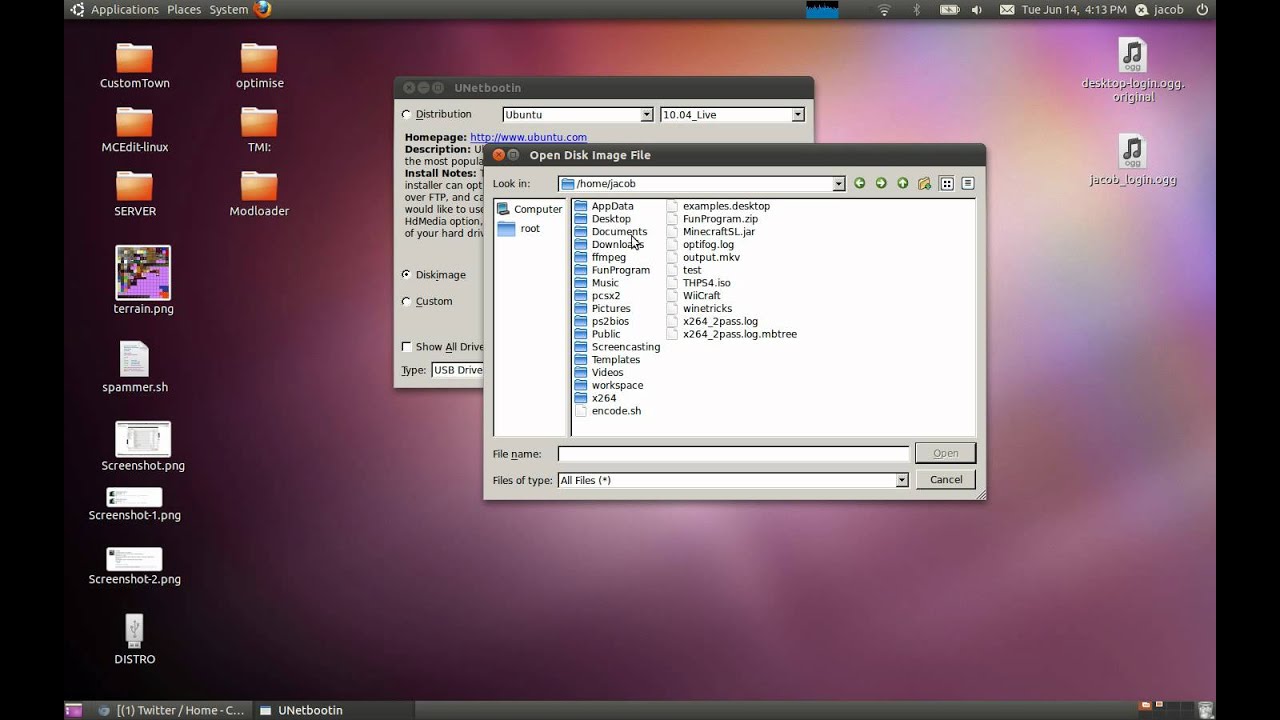Click the File name input field
Screen dimensions: 1280x720
point(733,453)
